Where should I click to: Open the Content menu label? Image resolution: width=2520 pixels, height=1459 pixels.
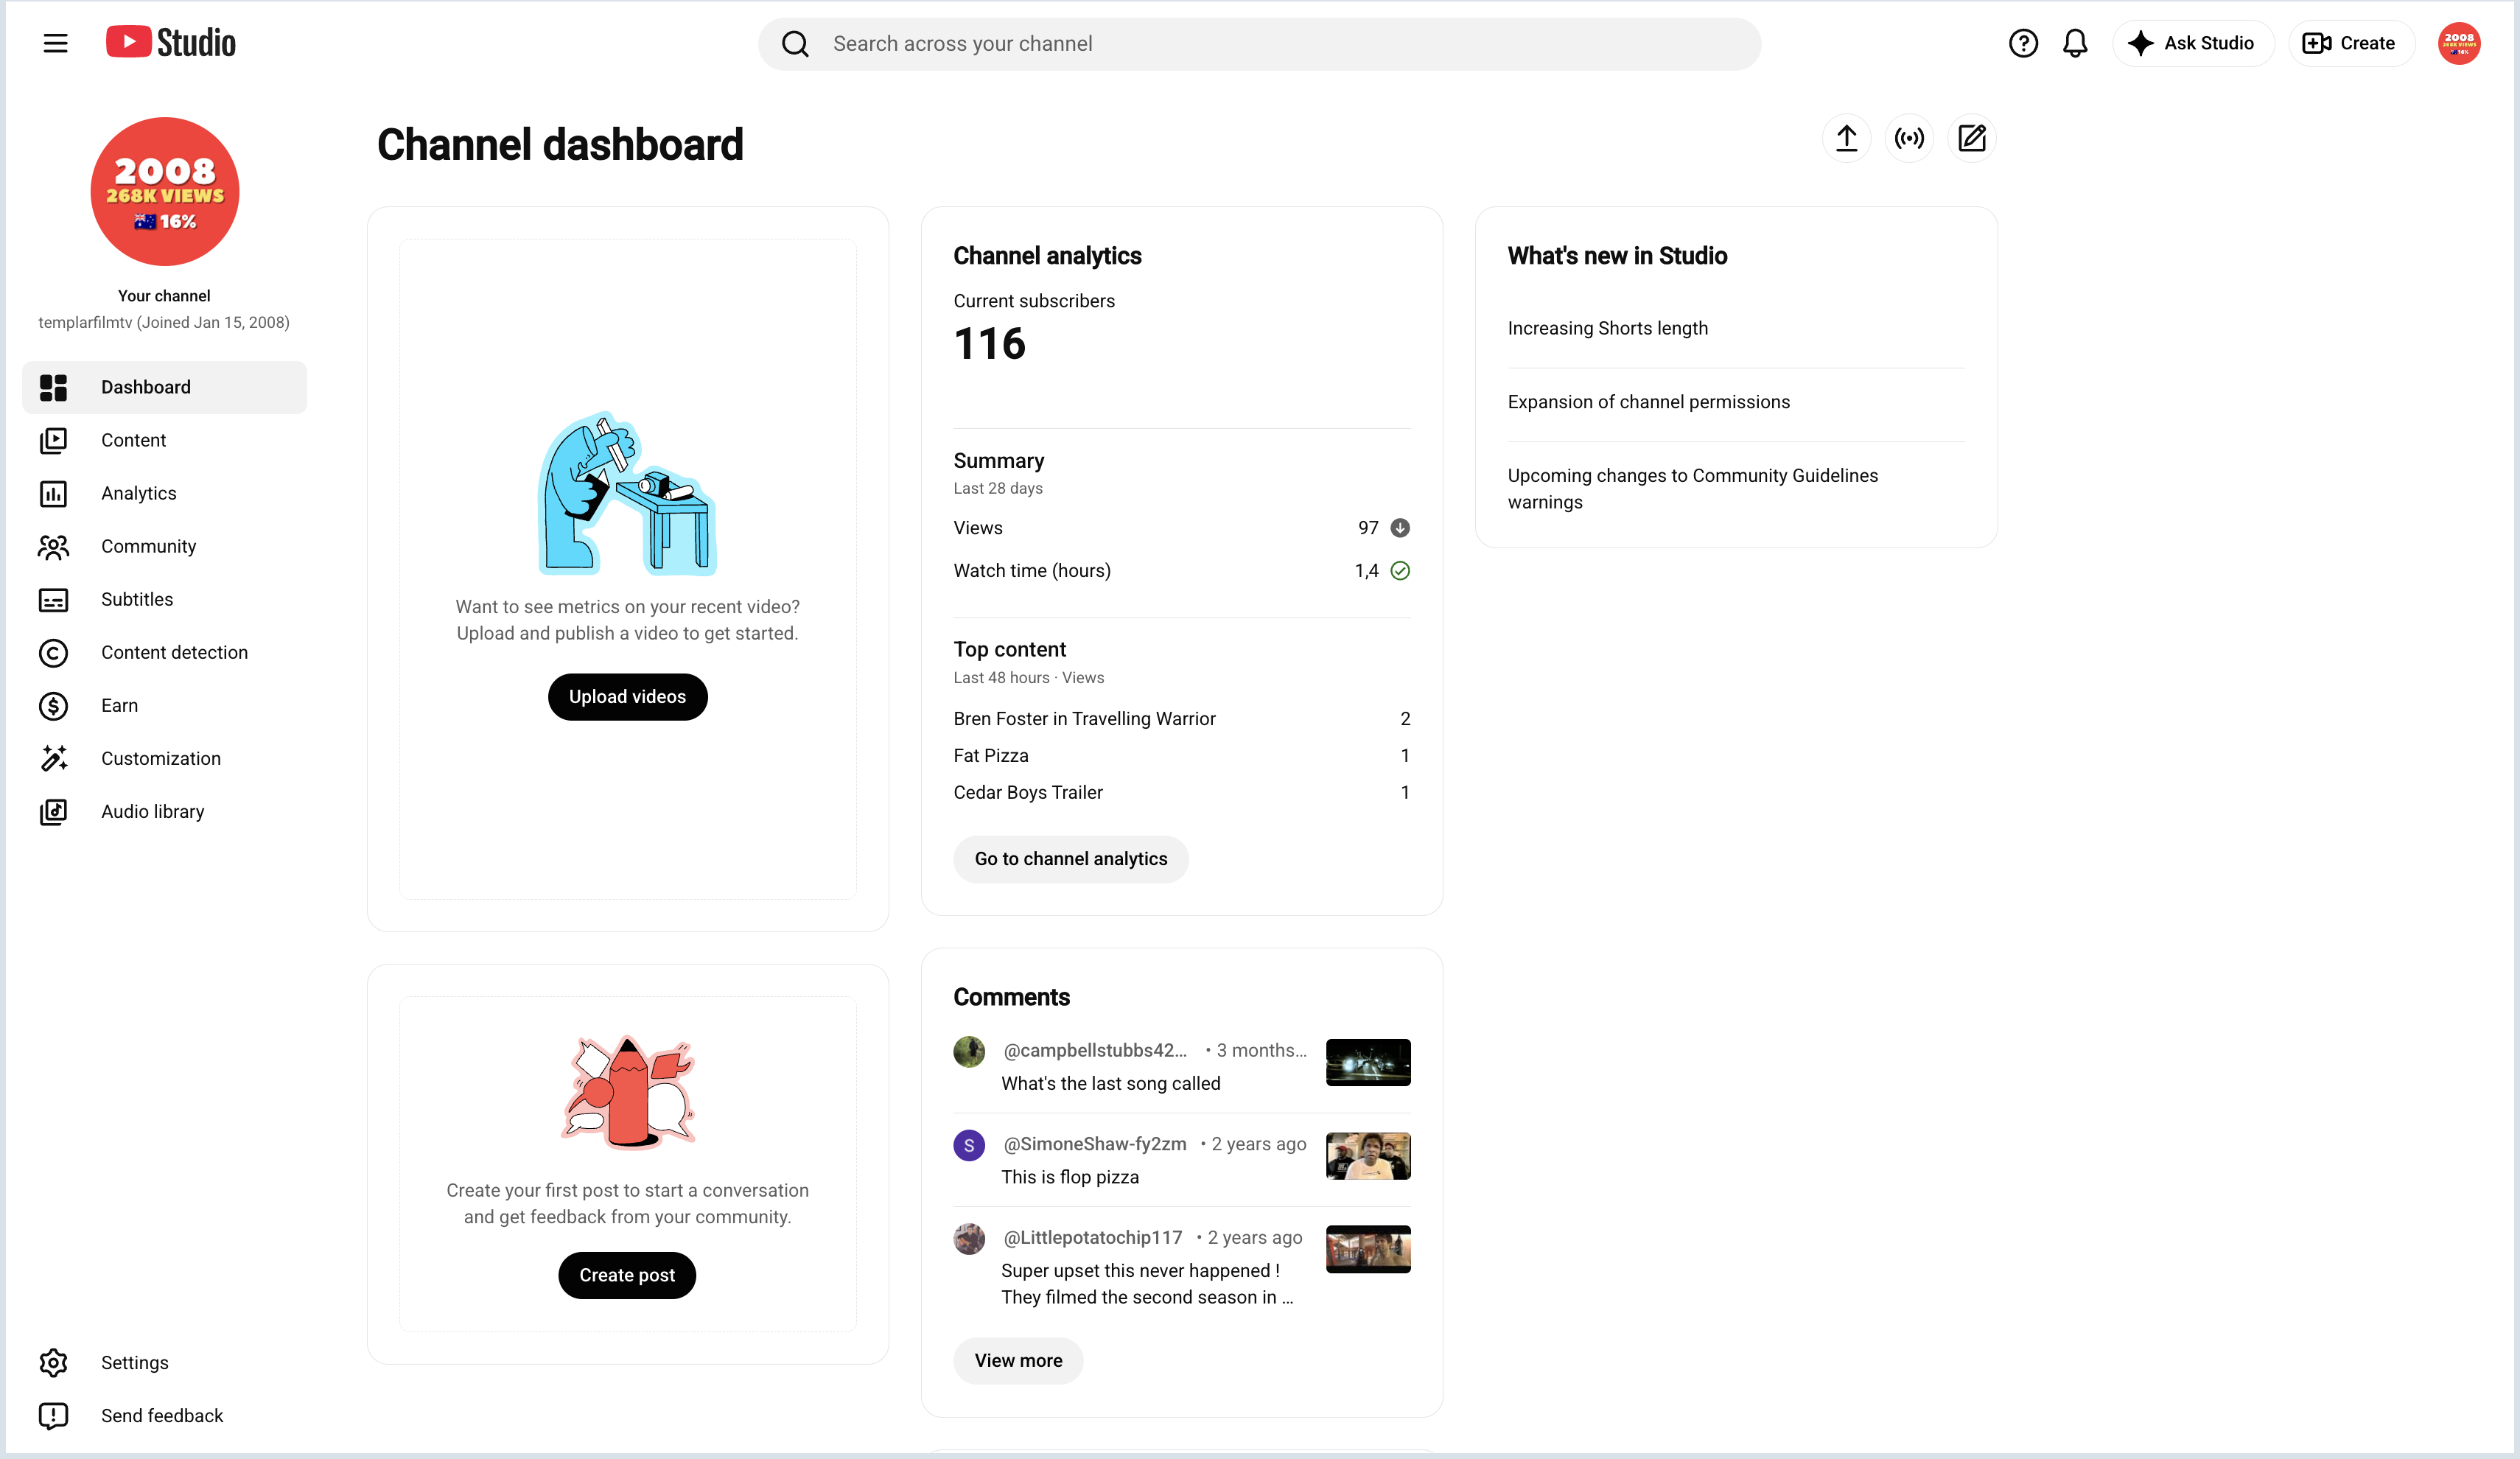pyautogui.click(x=133, y=440)
